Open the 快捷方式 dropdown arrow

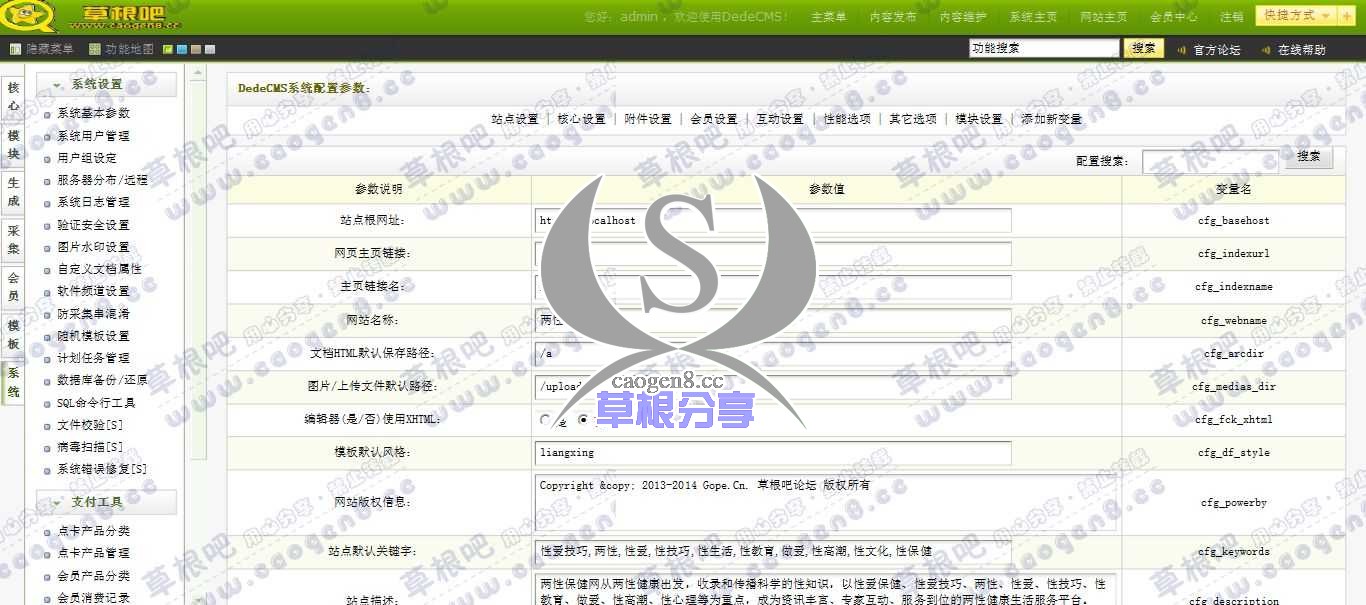point(1326,16)
